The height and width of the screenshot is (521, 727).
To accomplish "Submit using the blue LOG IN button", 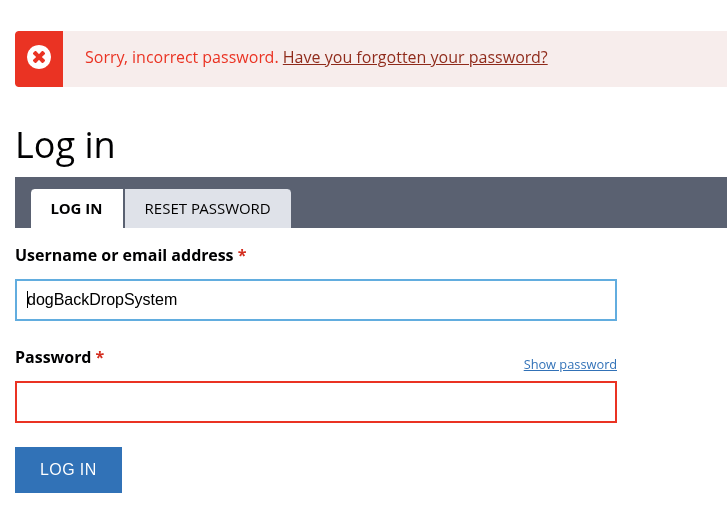I will [x=69, y=470].
